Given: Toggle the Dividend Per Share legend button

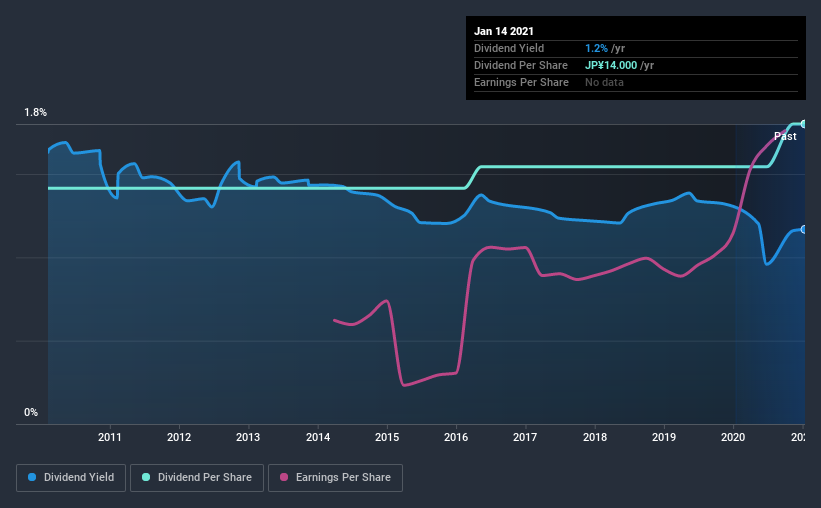Looking at the screenshot, I should pos(197,478).
